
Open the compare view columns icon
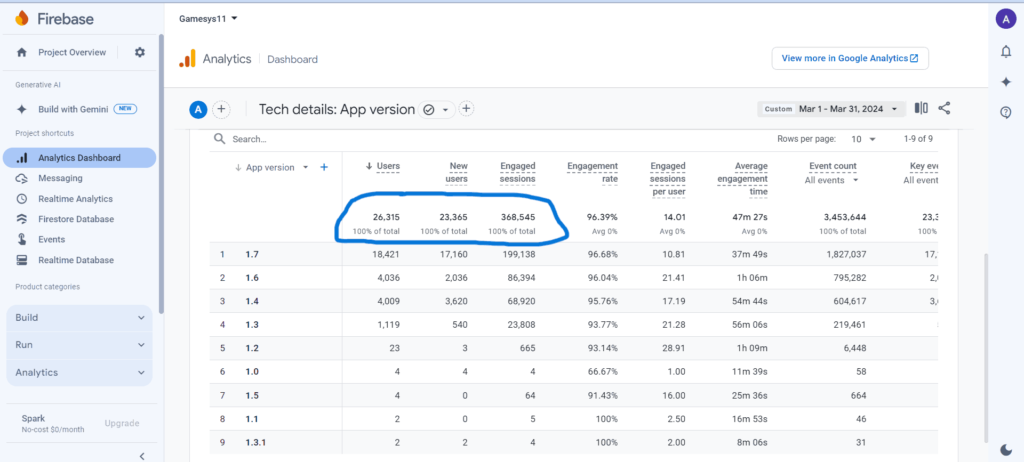pyautogui.click(x=921, y=109)
